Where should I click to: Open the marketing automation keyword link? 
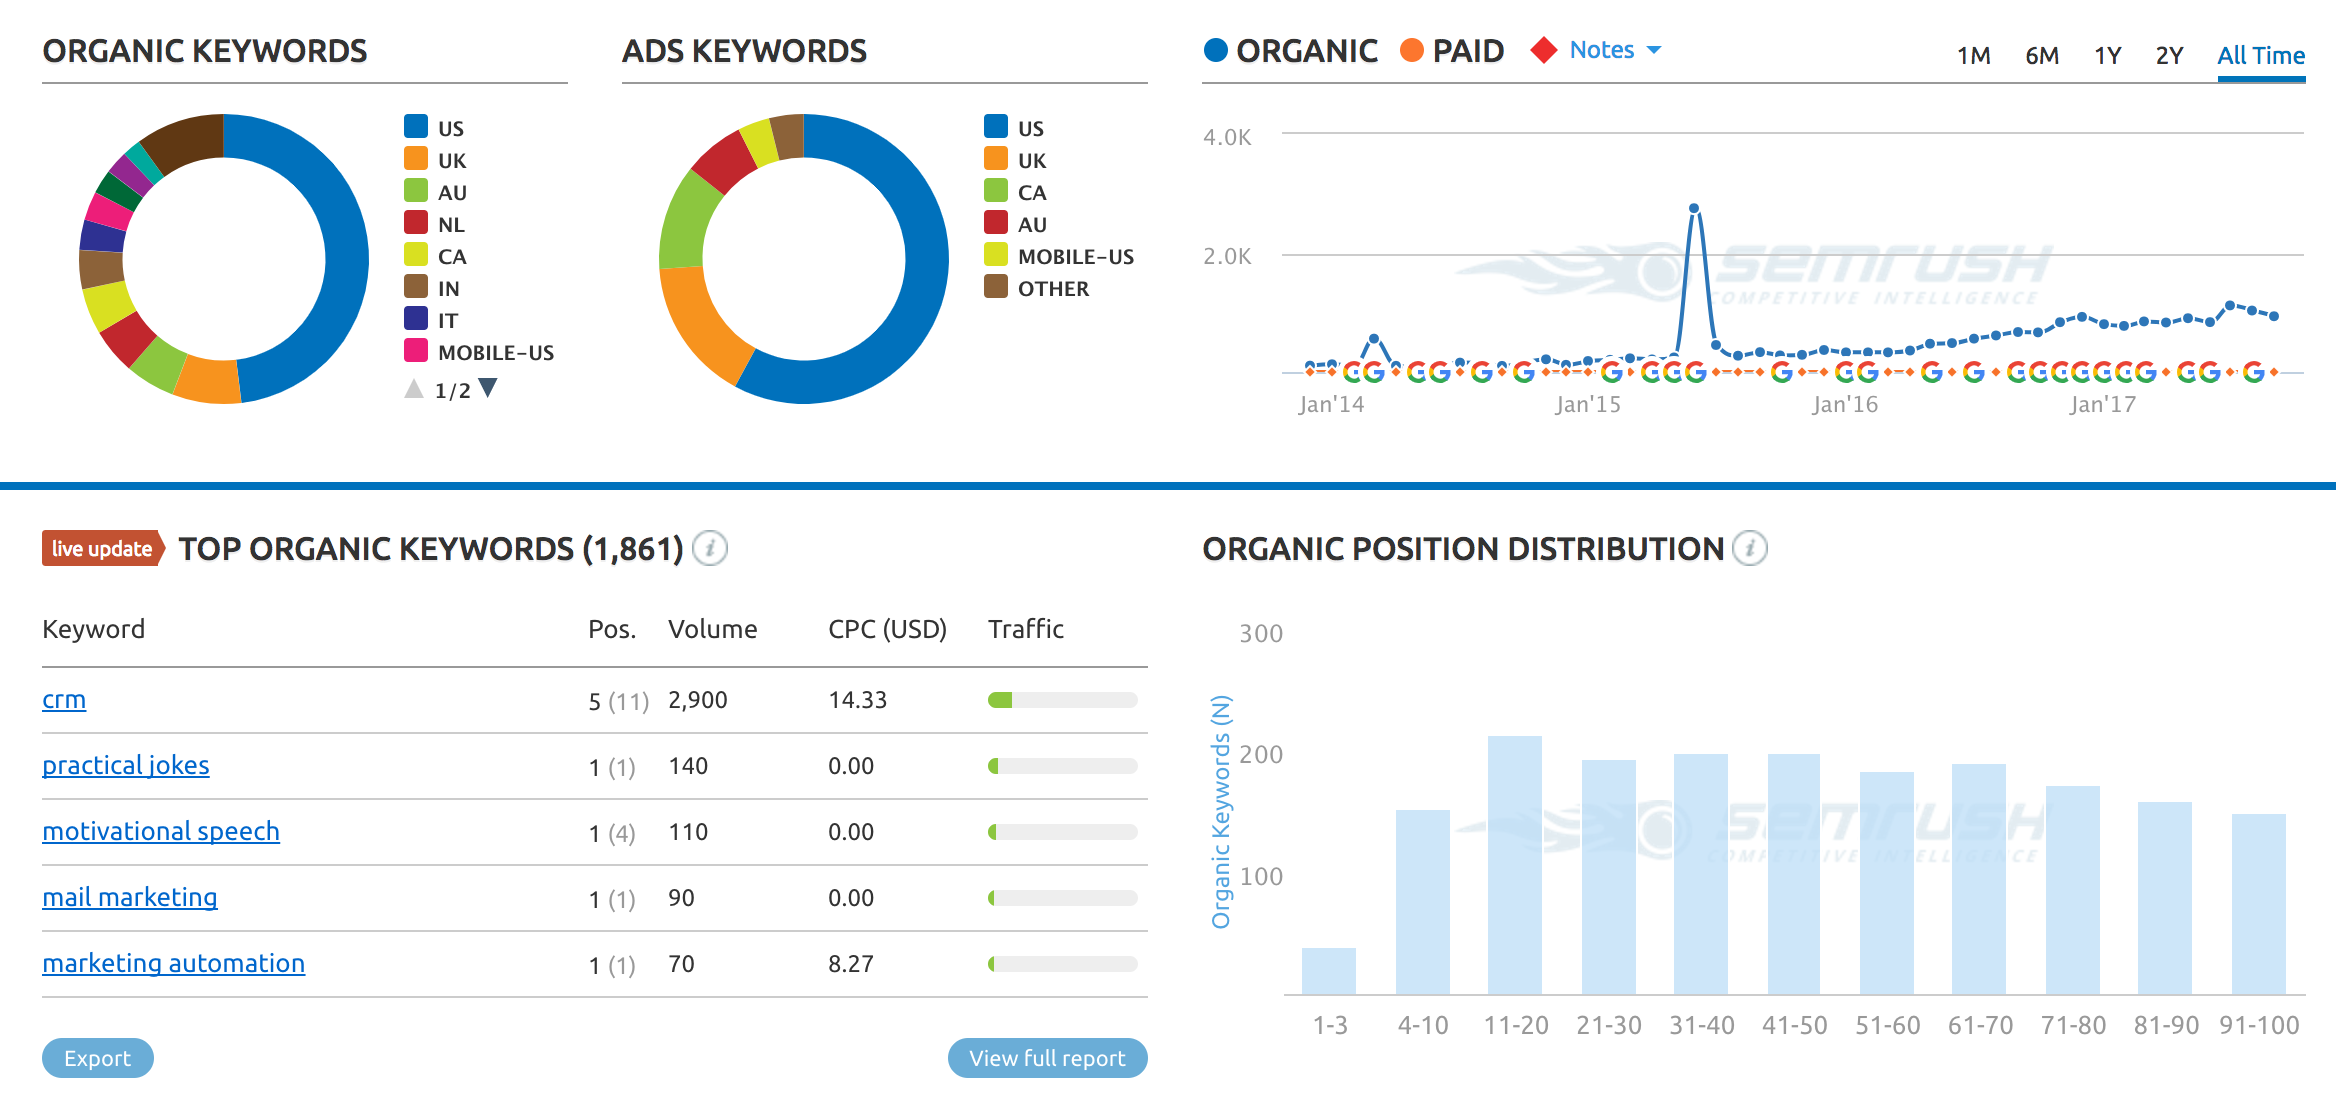point(173,963)
